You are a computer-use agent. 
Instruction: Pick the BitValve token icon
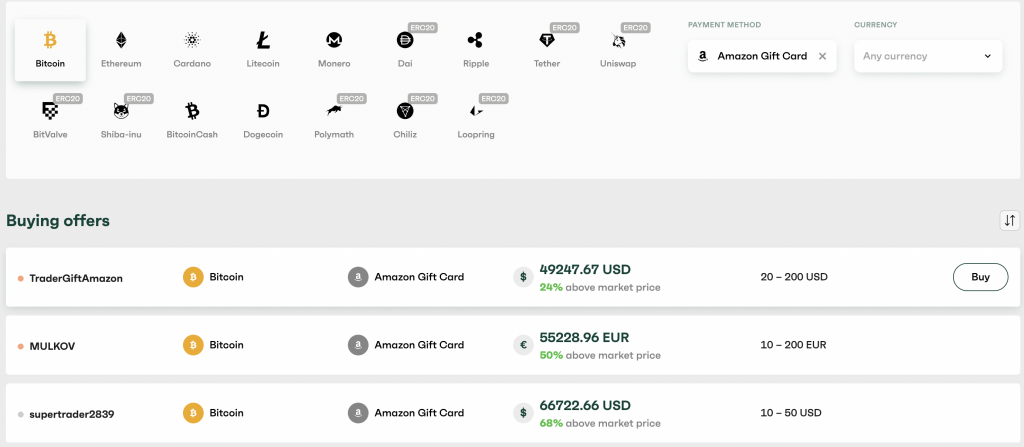click(50, 111)
